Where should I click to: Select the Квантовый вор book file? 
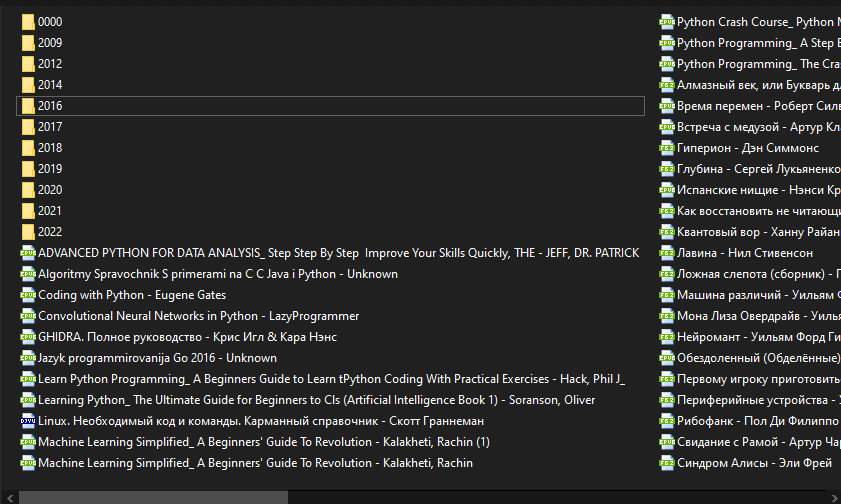[x=757, y=232]
